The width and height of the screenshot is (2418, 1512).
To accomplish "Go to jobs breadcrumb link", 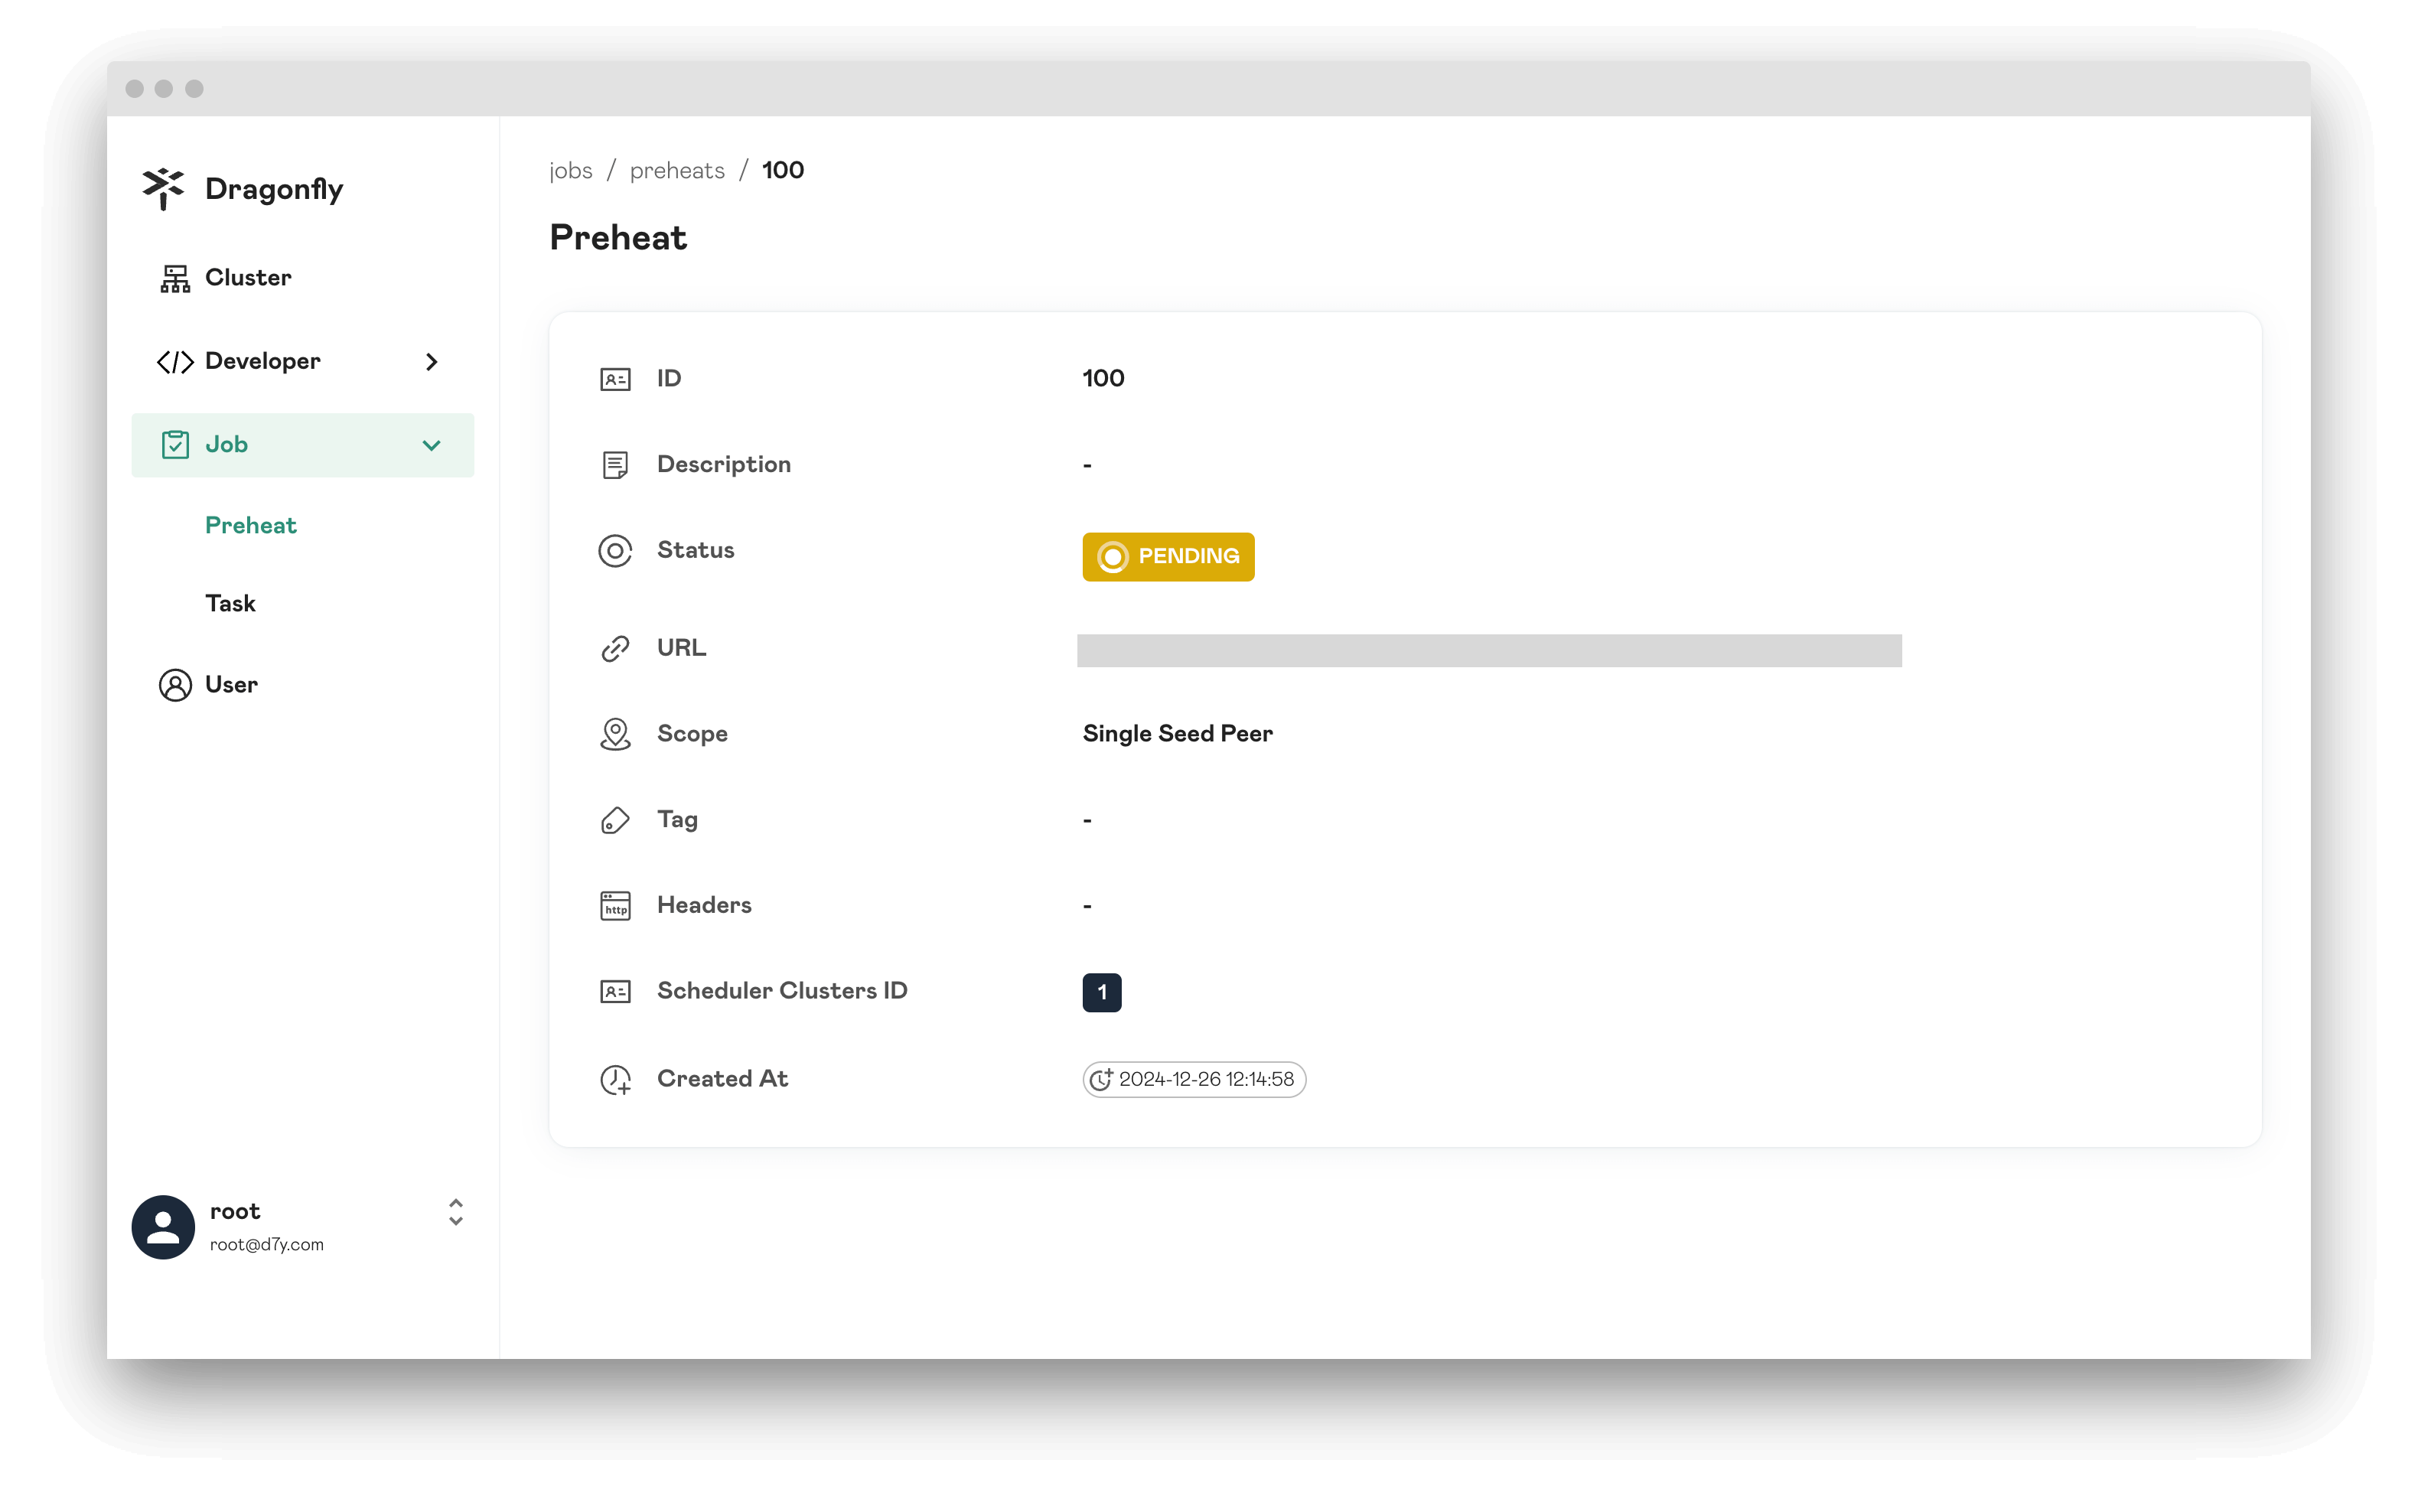I will pyautogui.click(x=571, y=170).
